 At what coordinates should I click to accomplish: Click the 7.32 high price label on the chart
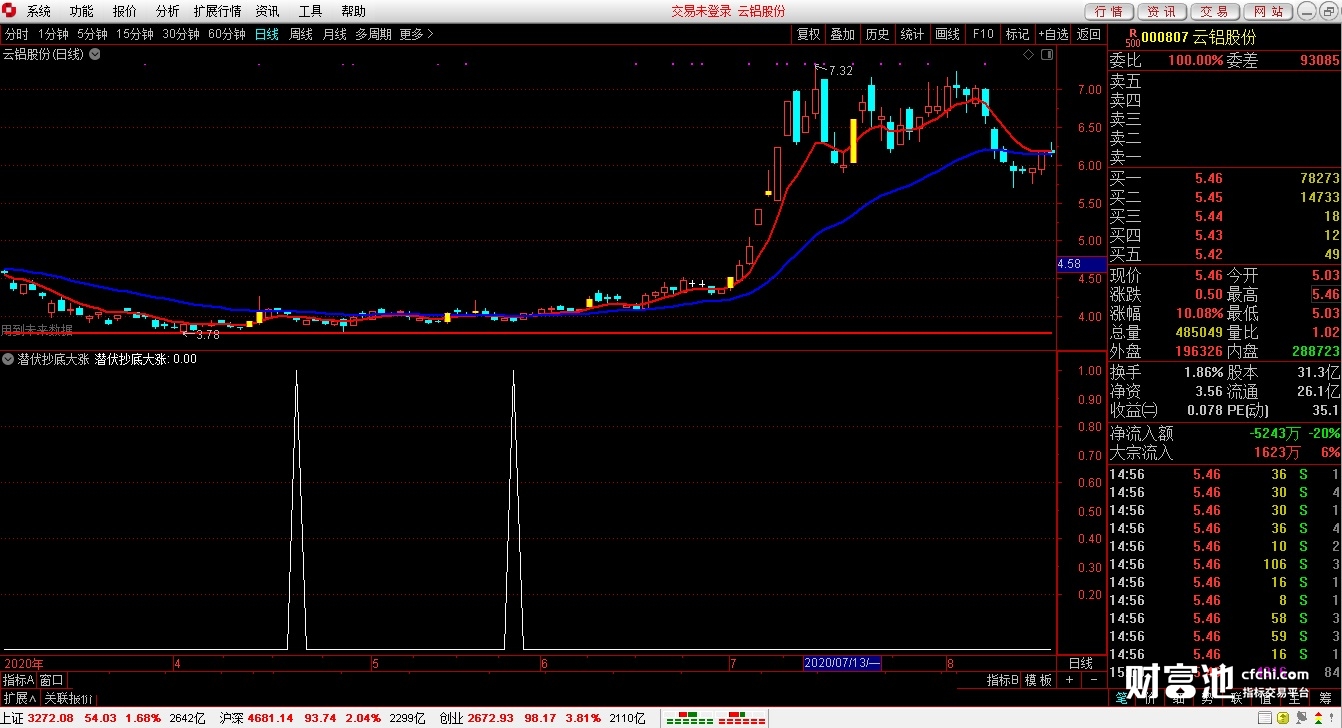coord(840,71)
